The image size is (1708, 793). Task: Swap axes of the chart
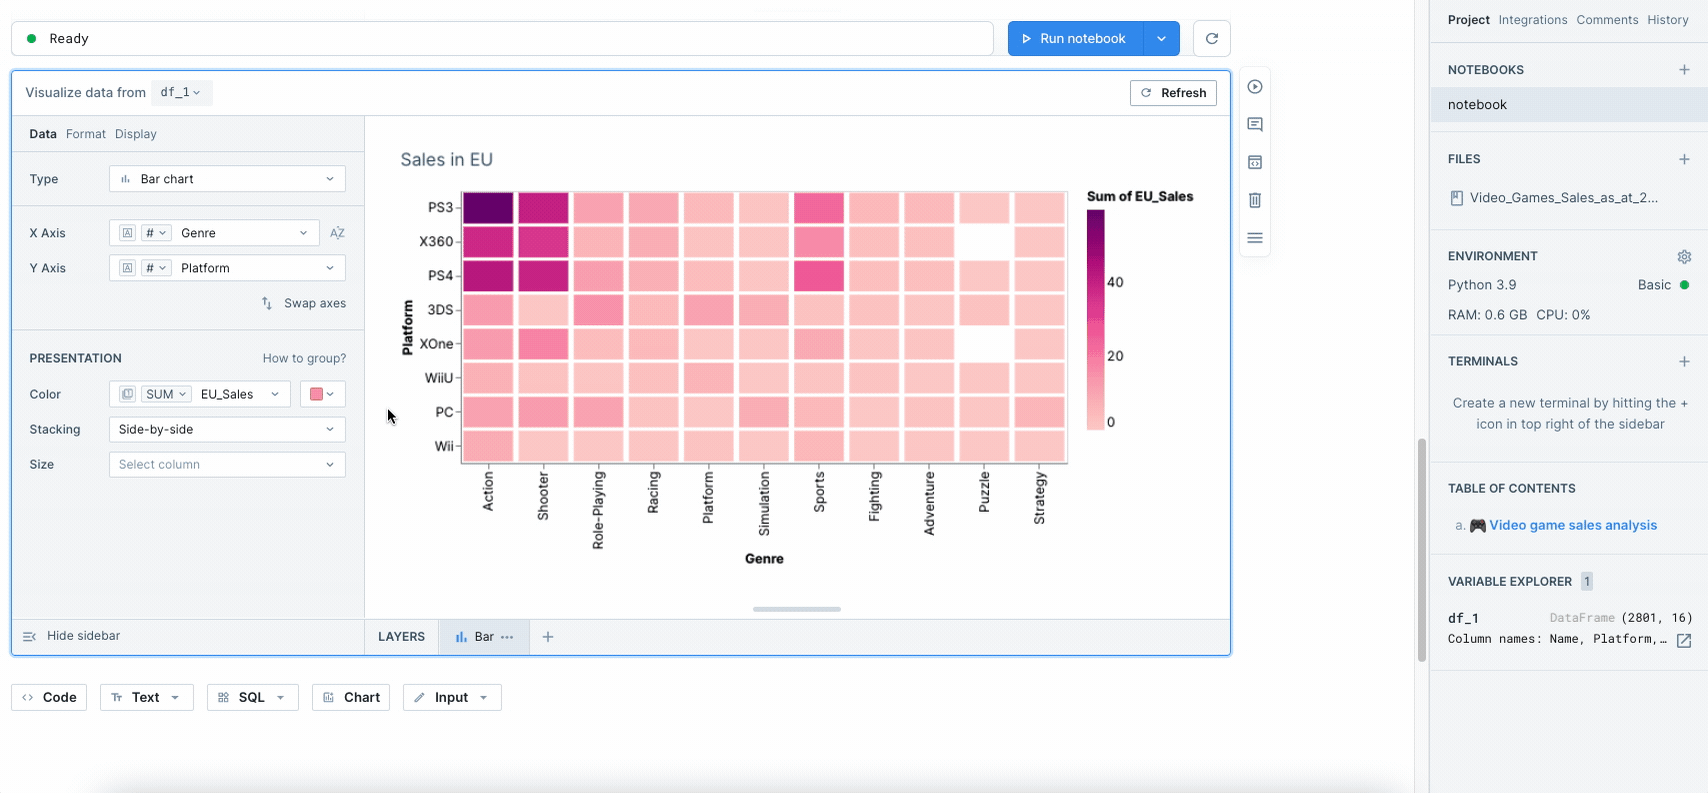click(x=304, y=303)
